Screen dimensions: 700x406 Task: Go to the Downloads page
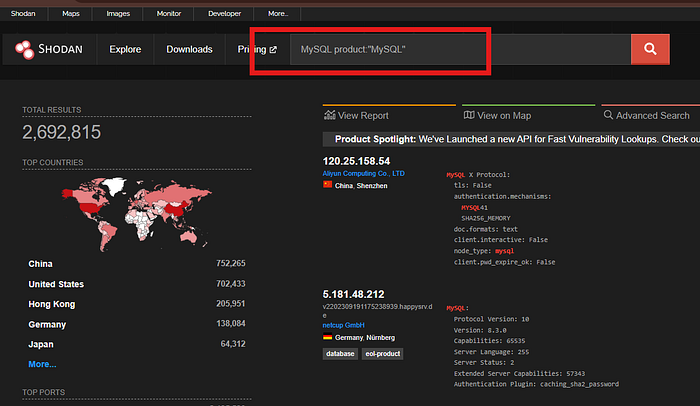pos(189,49)
